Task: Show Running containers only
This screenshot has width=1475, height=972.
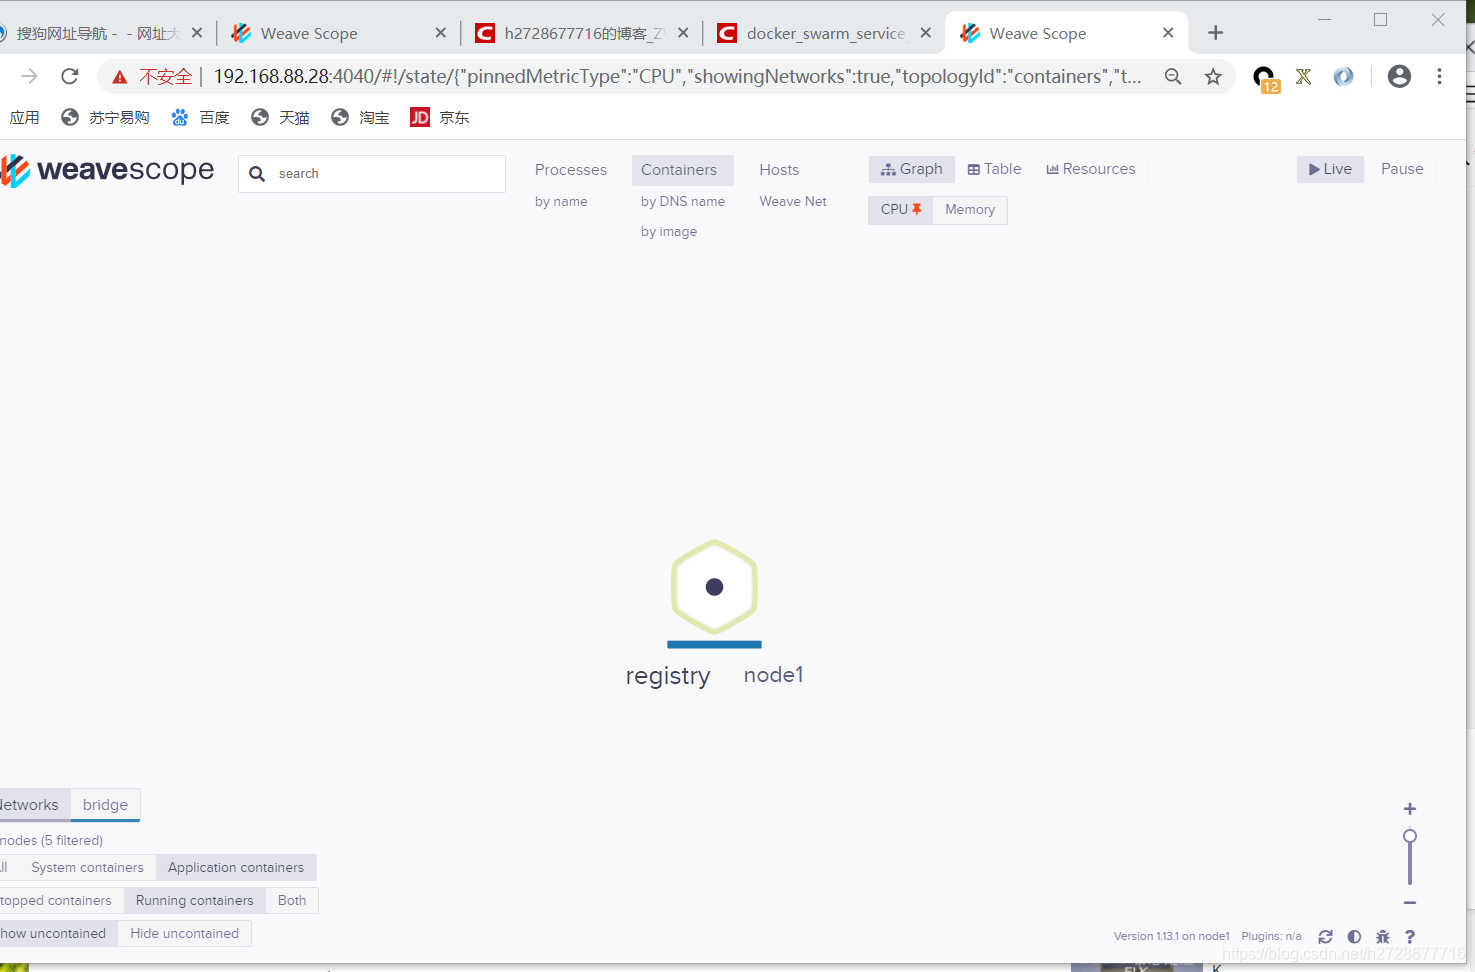Action: 195,901
